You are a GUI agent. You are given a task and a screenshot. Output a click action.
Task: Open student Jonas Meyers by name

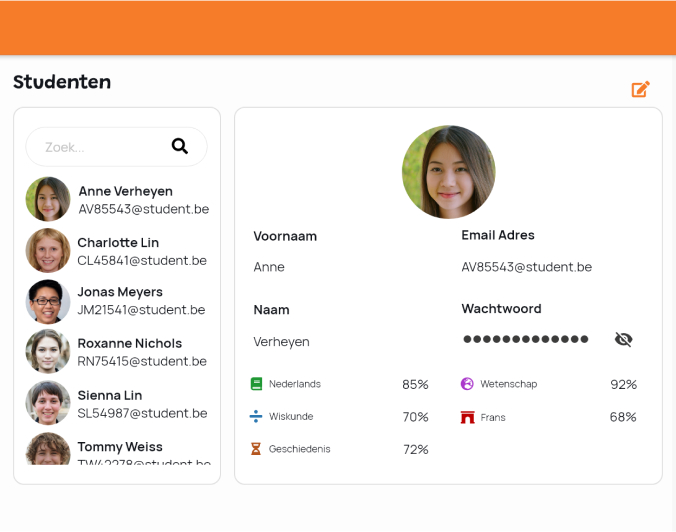120,292
